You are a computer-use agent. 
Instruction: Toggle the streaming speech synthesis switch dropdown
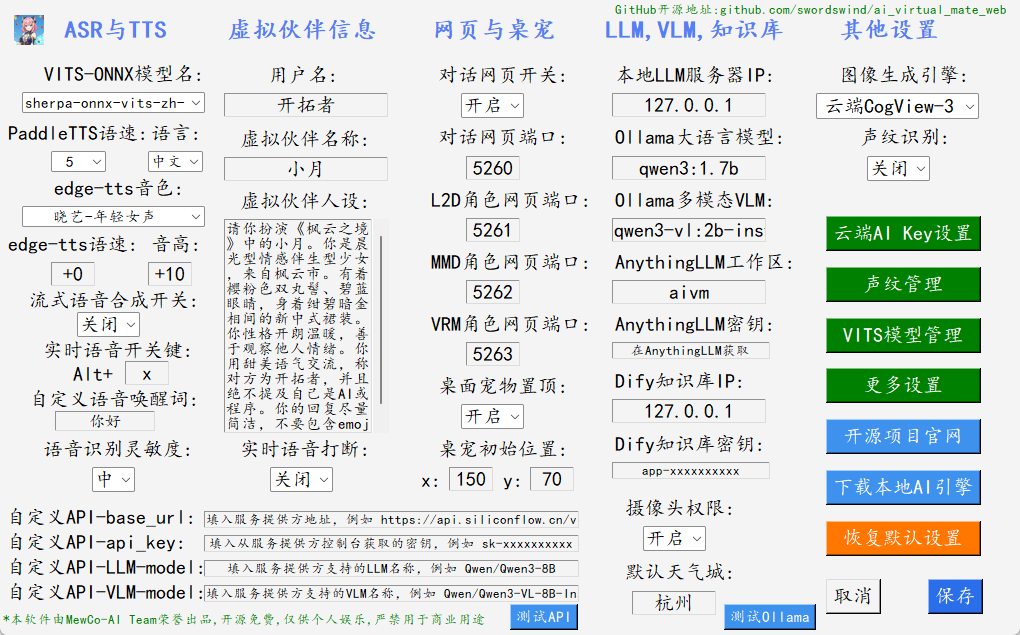click(108, 324)
